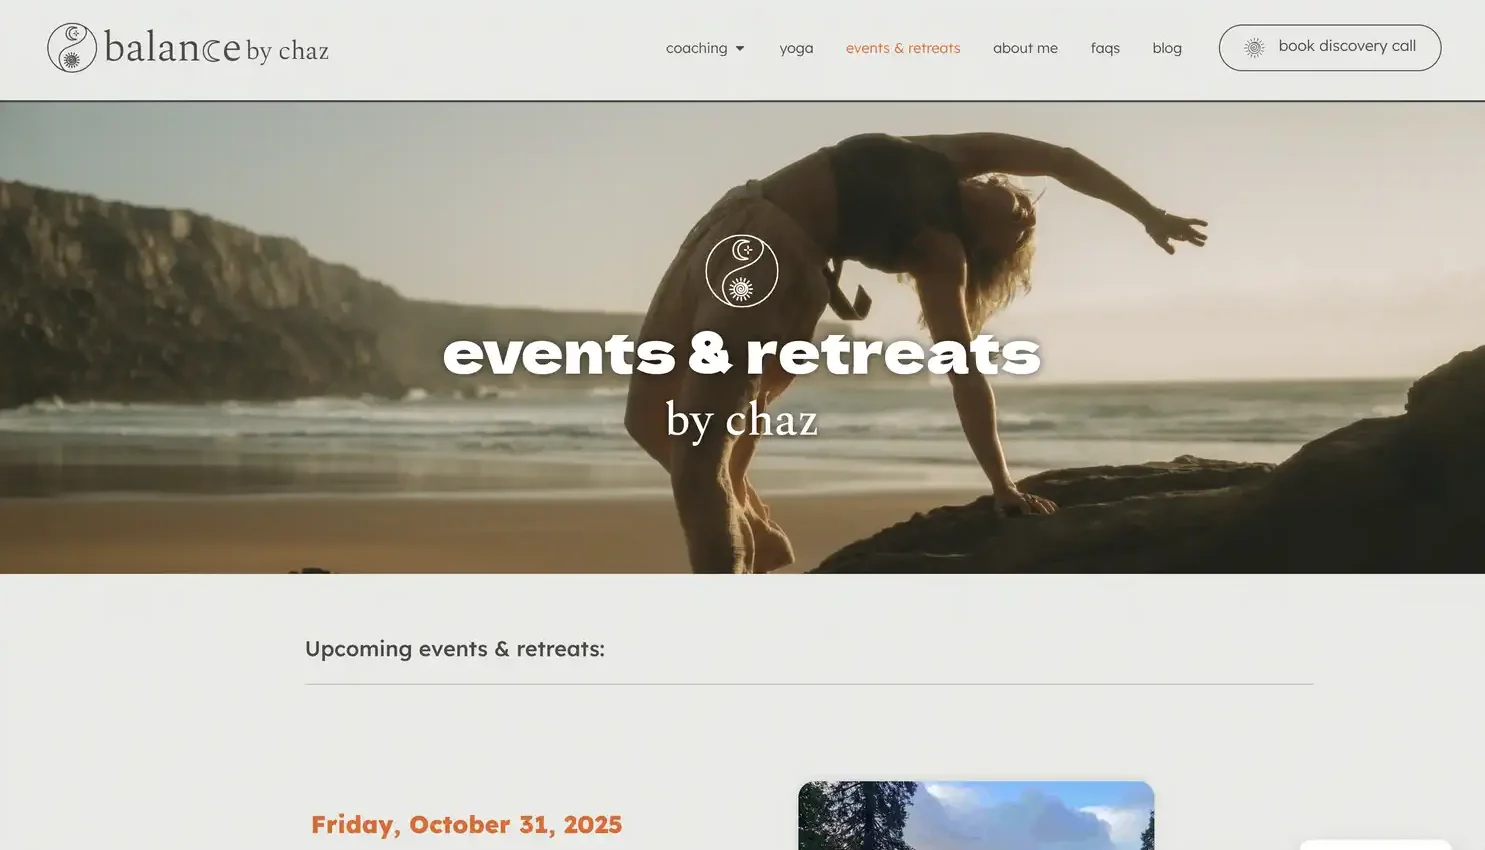Open the coaching menu item

click(x=697, y=48)
